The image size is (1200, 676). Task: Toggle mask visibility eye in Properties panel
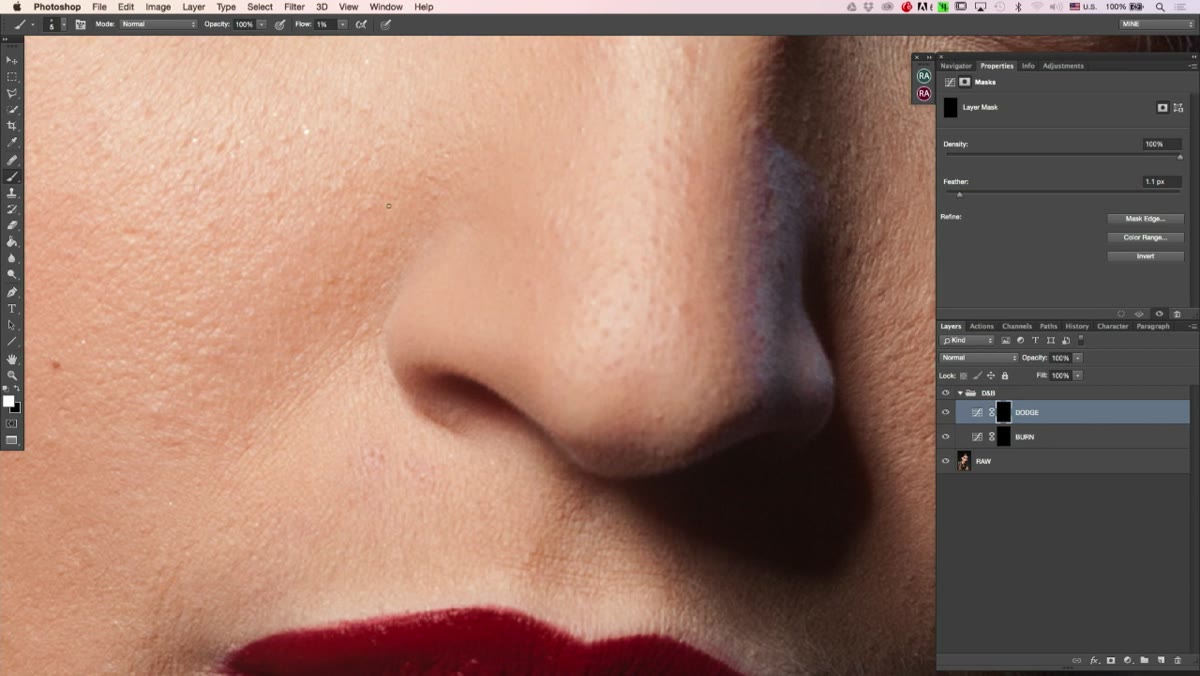[1160, 314]
